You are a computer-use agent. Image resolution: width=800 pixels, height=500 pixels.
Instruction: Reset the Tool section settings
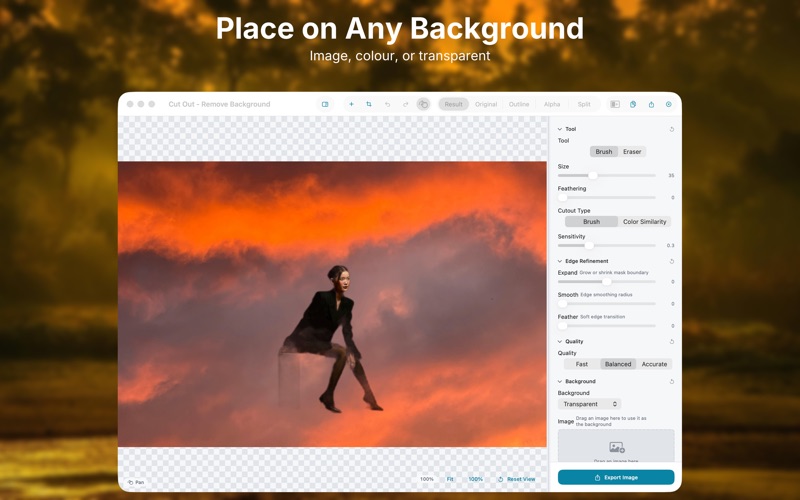coord(671,129)
